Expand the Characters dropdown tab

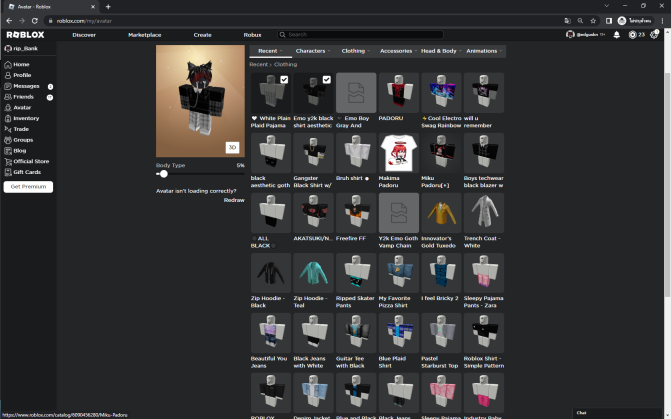(313, 51)
